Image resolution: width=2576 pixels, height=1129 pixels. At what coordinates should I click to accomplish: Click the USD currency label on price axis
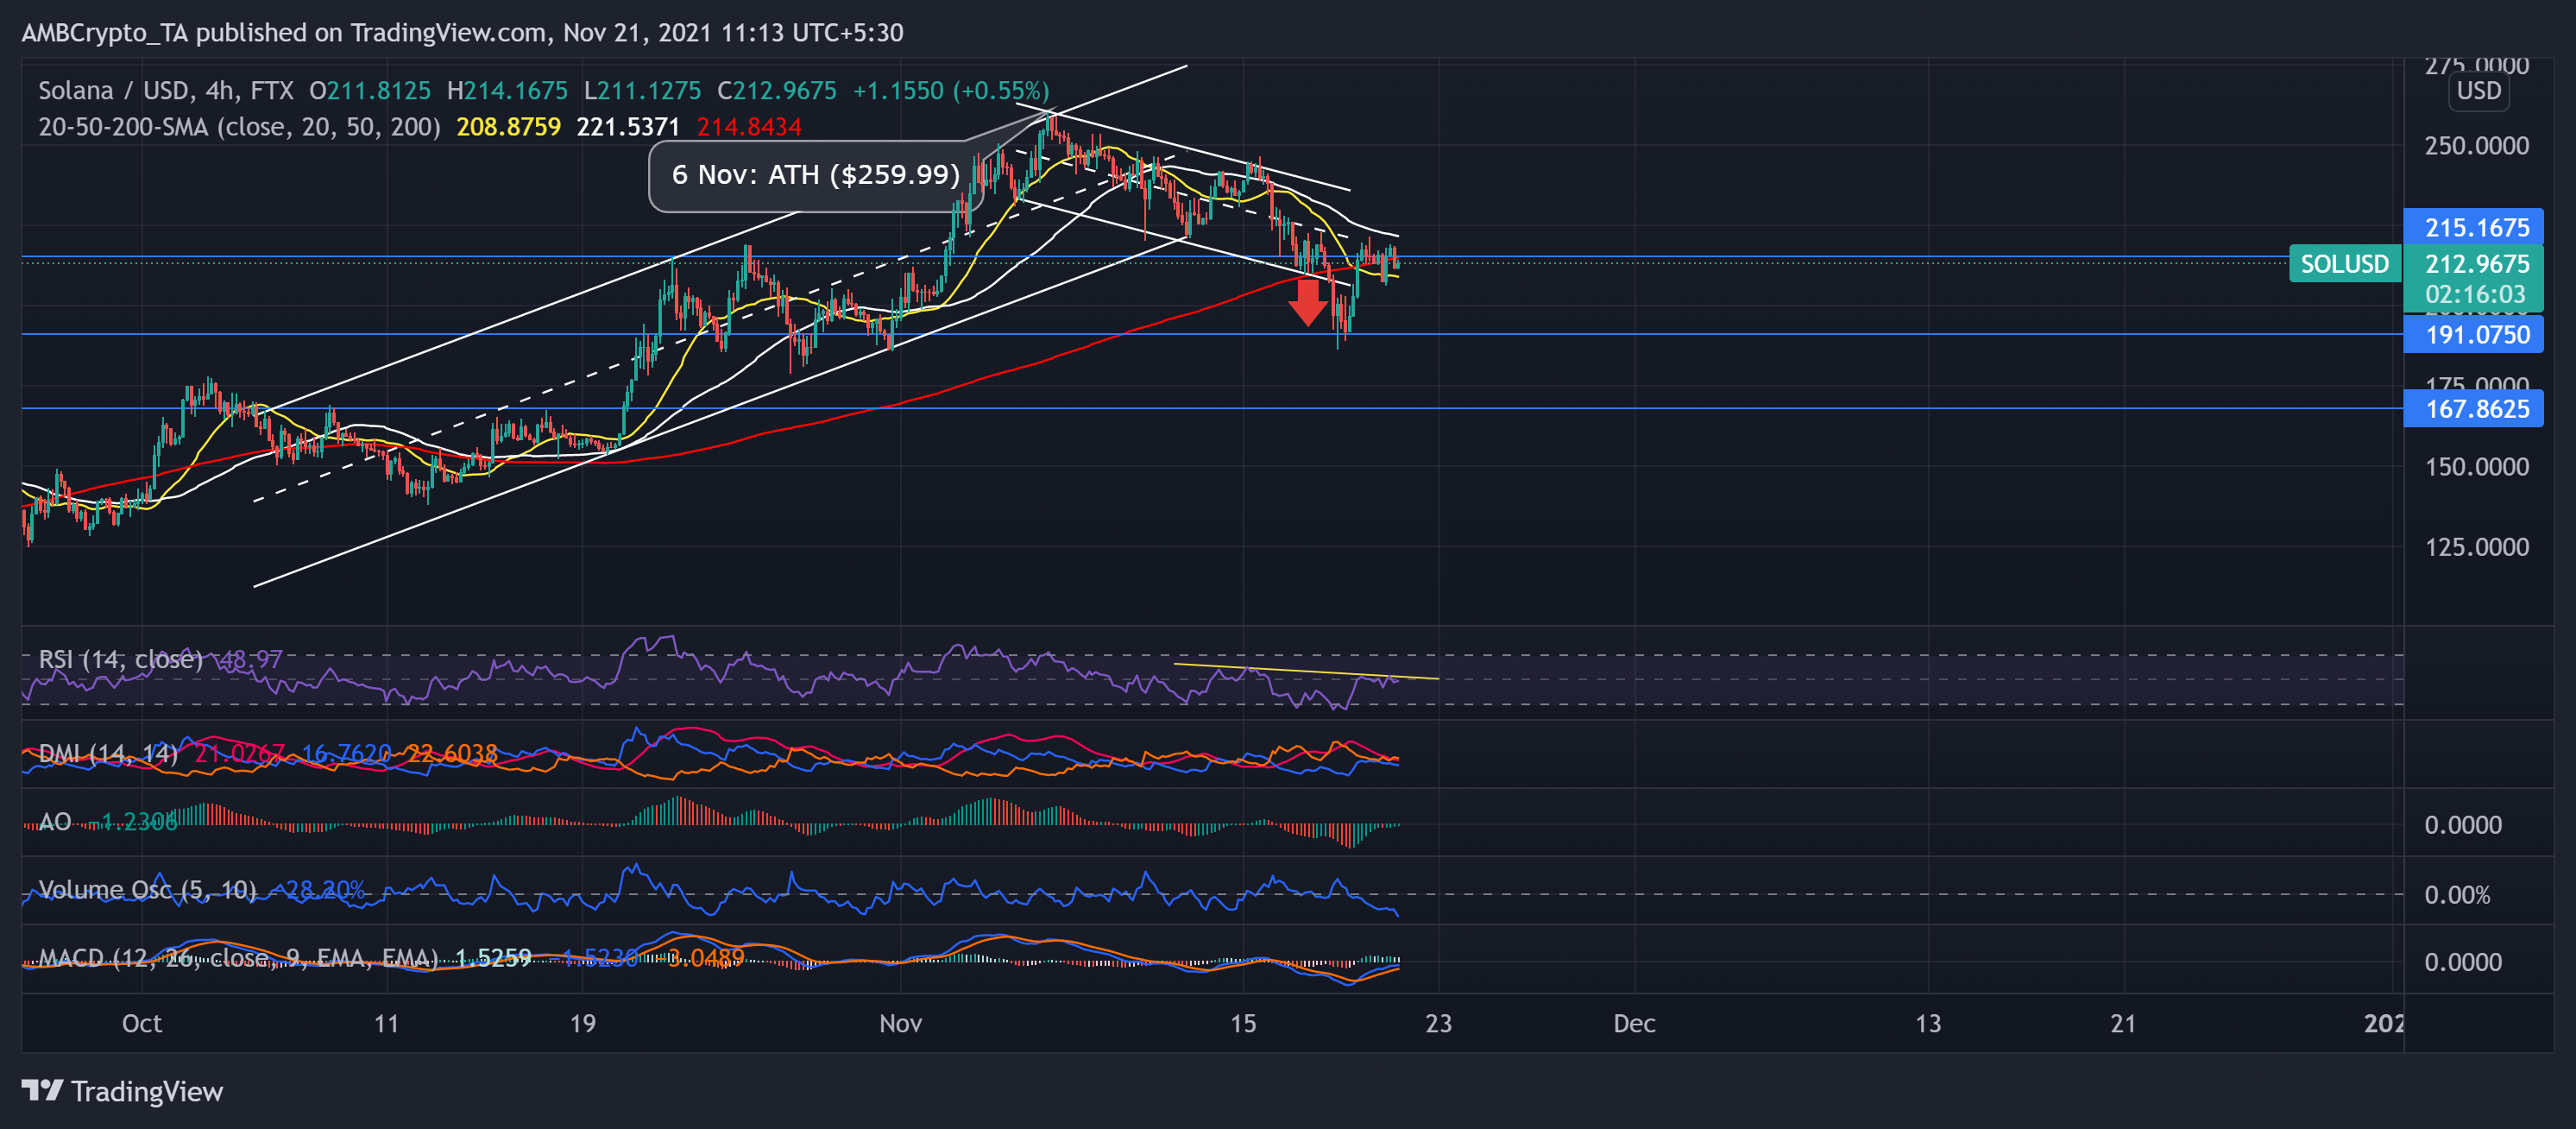click(2478, 91)
